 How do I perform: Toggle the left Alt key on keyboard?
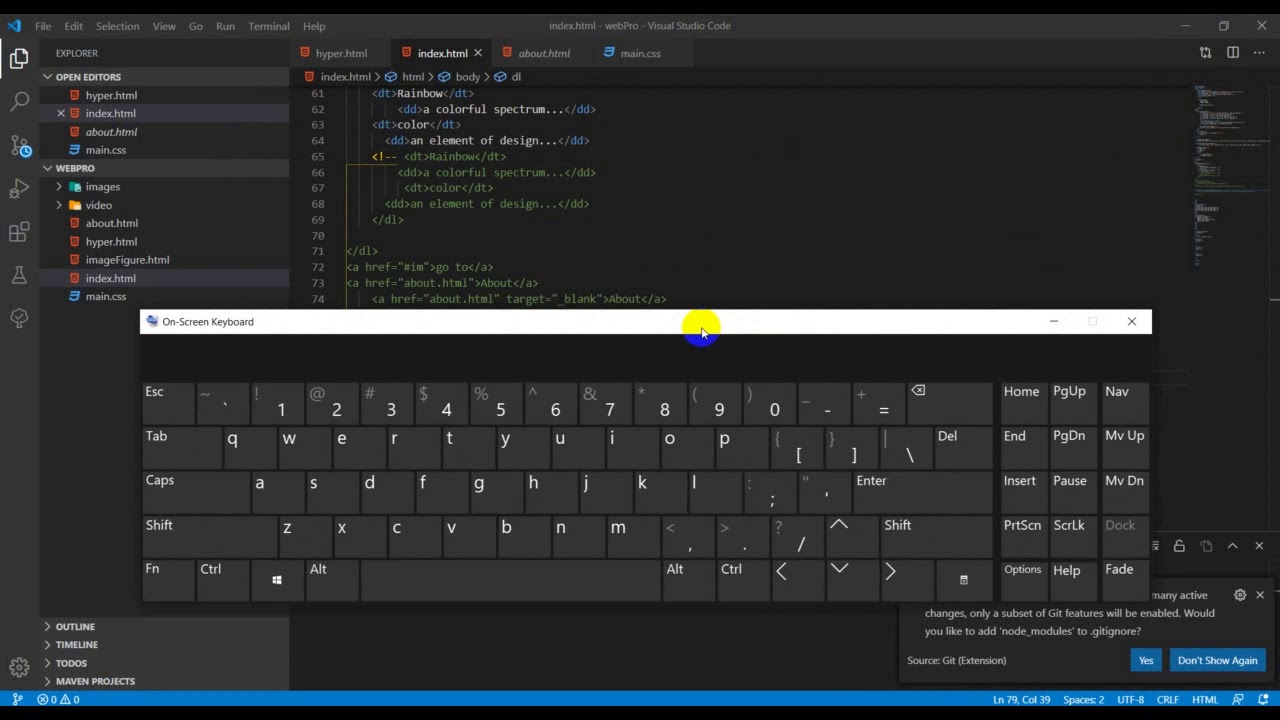tap(332, 580)
